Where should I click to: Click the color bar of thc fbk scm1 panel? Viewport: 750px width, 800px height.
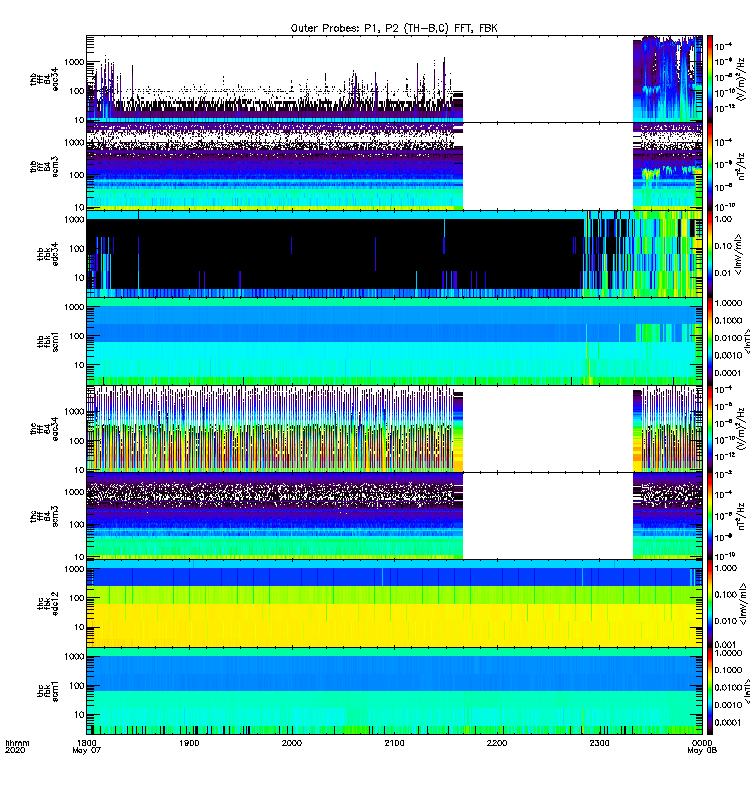709,691
